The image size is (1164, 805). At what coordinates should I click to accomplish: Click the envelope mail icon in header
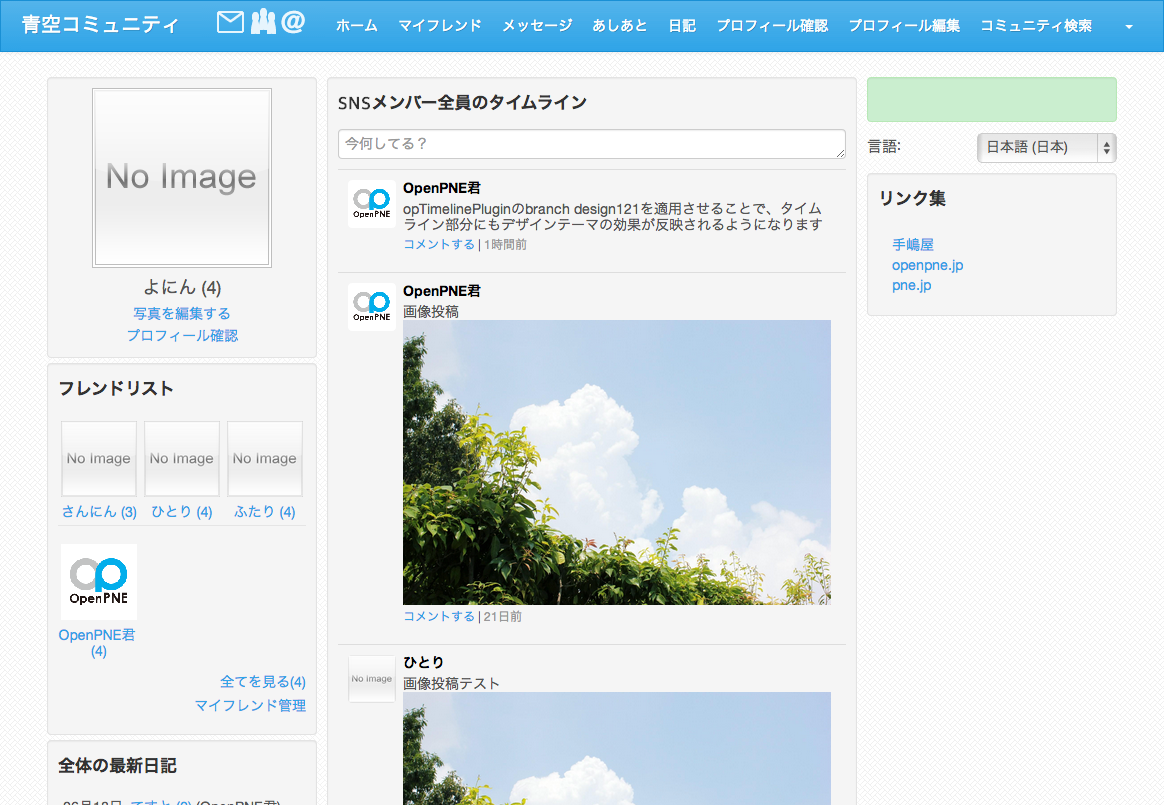coord(230,22)
